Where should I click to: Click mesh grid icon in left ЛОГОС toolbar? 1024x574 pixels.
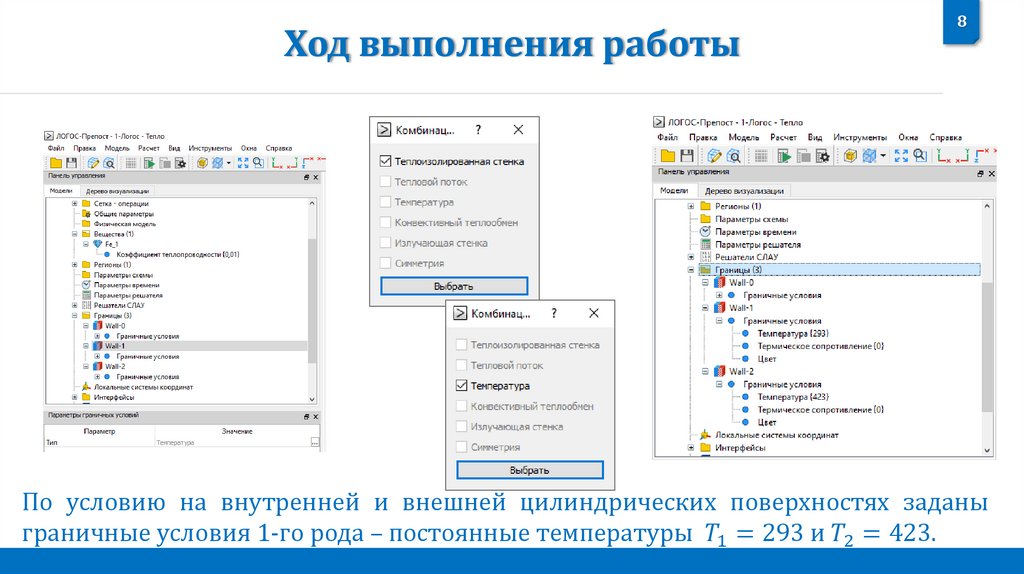click(x=131, y=163)
